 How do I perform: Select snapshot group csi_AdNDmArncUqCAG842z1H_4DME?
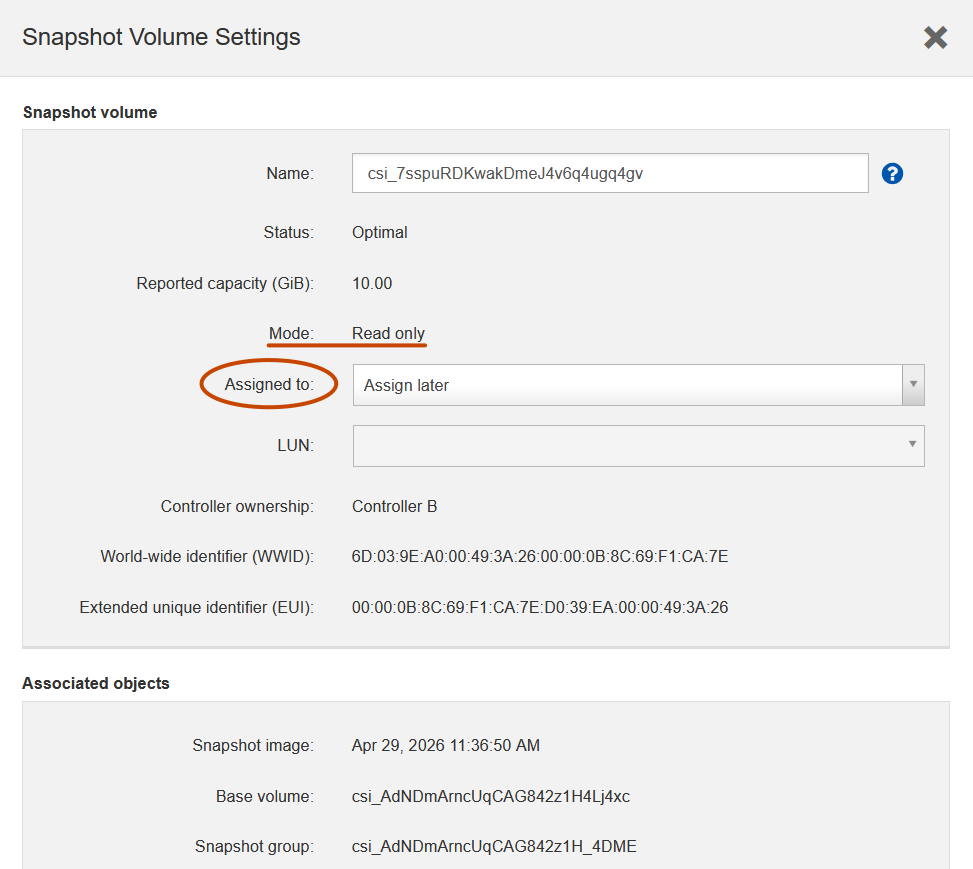point(494,847)
